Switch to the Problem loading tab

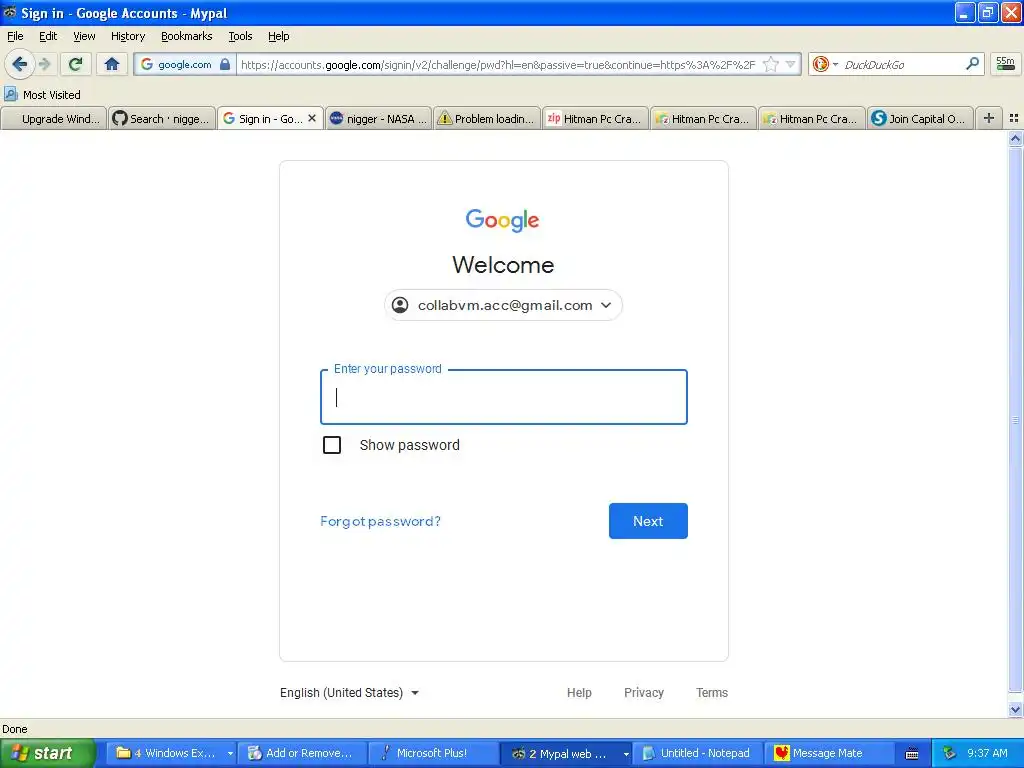point(487,119)
